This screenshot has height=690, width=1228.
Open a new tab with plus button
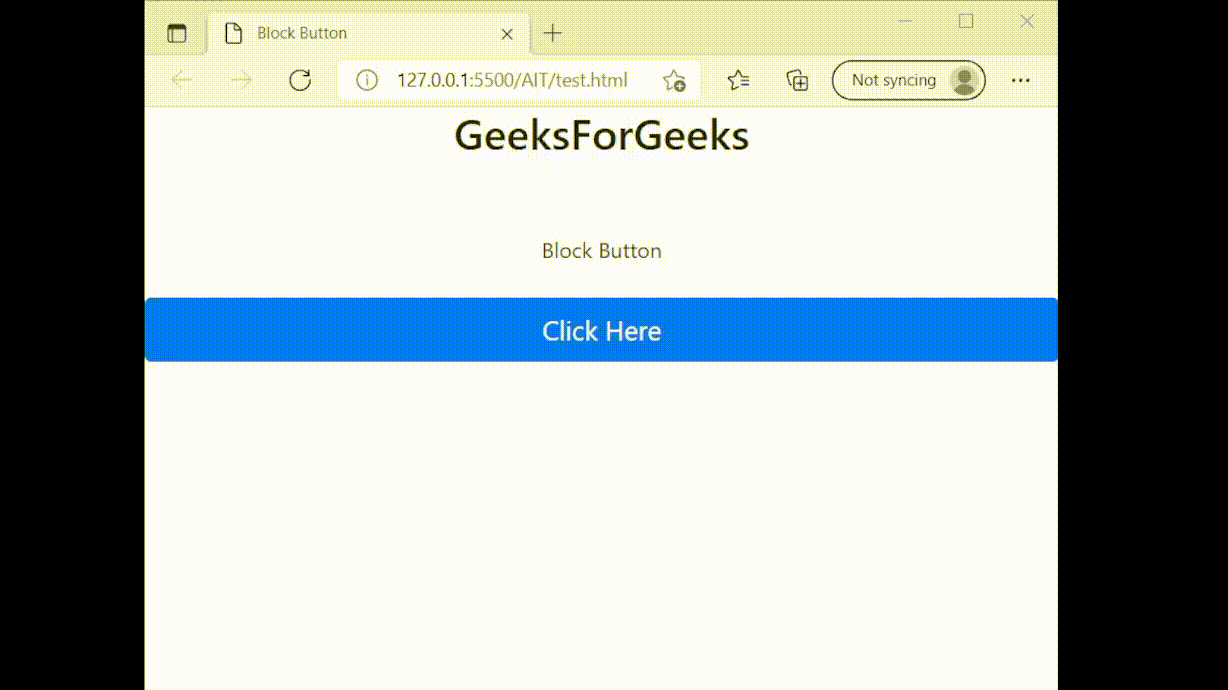[x=552, y=33]
